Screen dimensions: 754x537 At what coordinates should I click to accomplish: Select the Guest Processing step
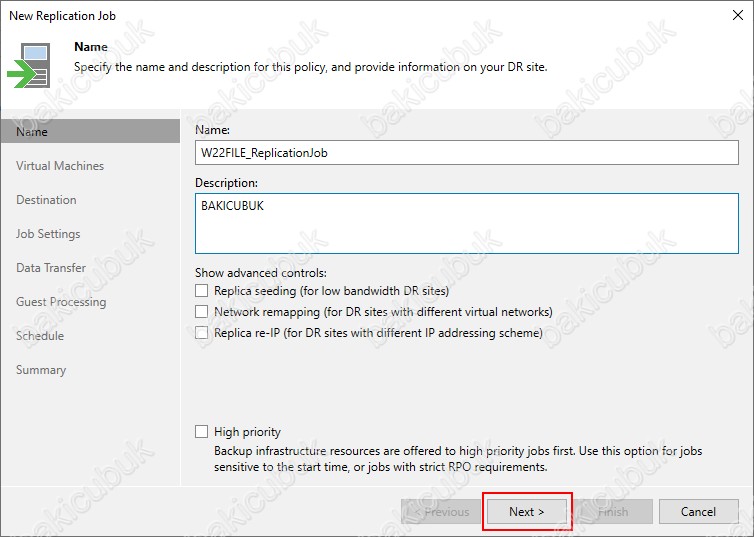(x=61, y=302)
